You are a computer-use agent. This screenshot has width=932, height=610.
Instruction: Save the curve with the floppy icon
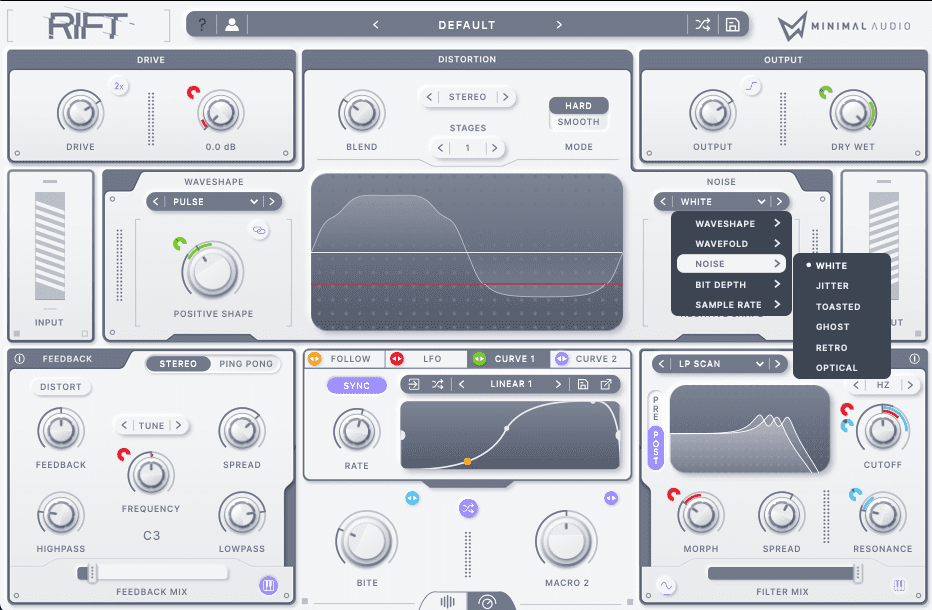[582, 384]
